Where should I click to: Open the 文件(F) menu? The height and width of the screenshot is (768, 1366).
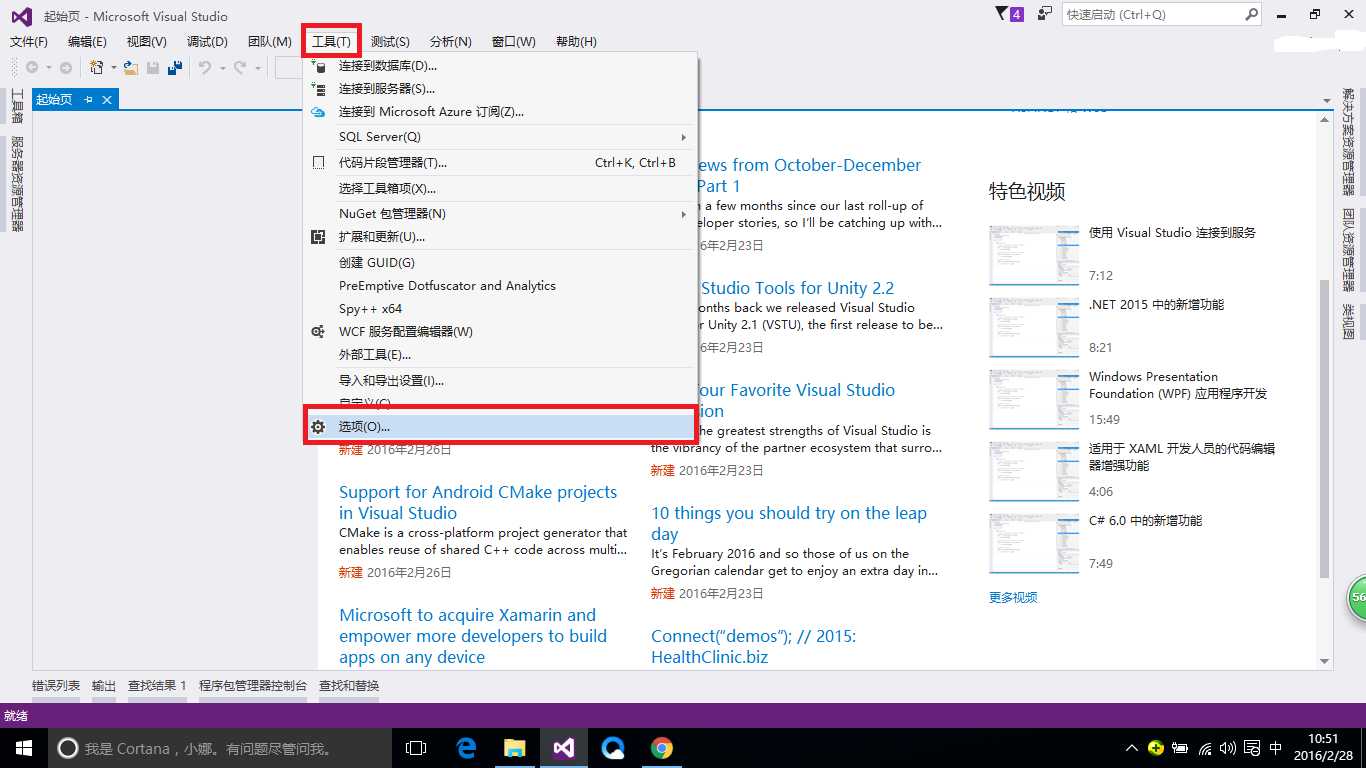(x=29, y=41)
